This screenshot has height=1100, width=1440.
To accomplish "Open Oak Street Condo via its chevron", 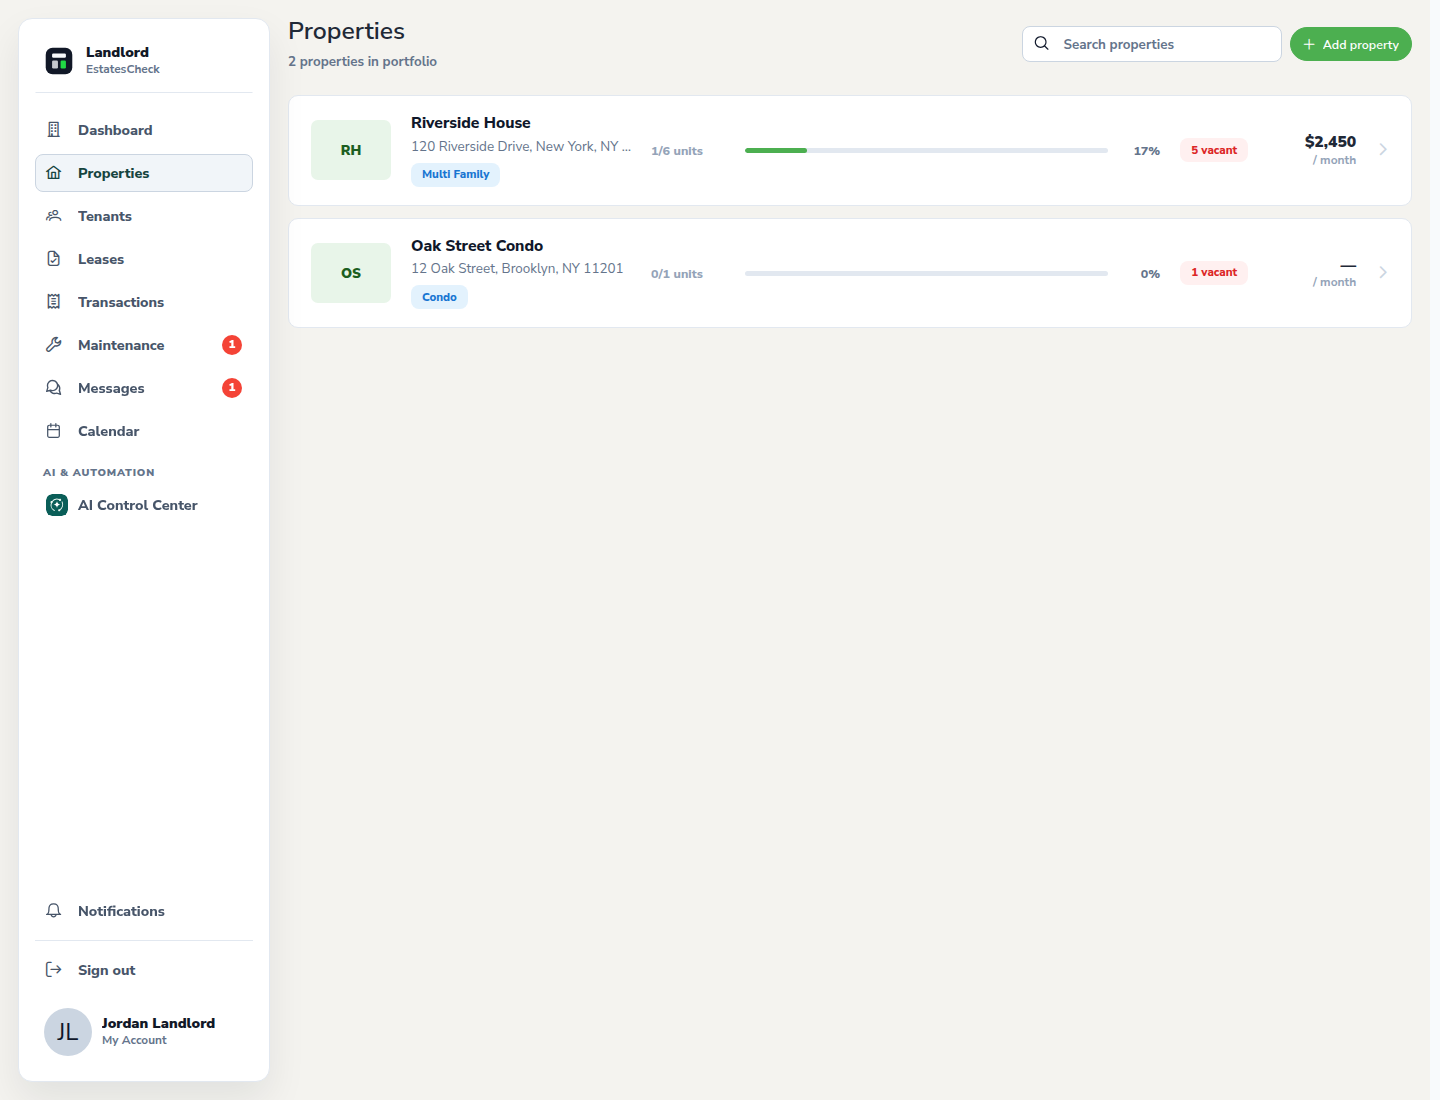I will tap(1383, 273).
